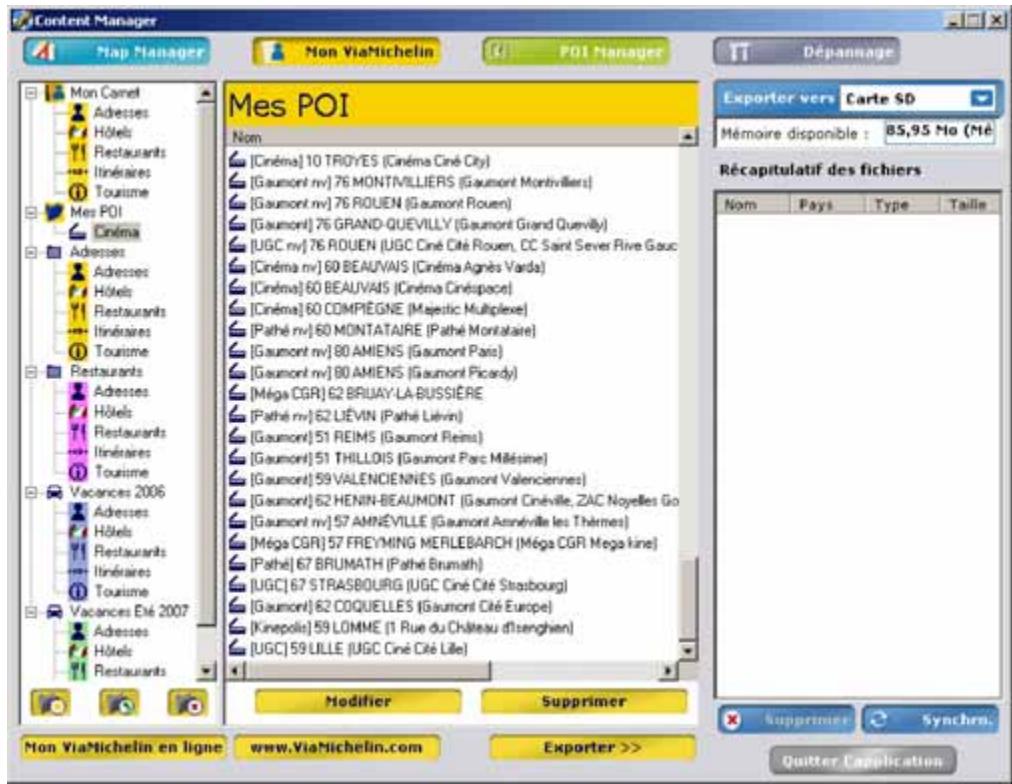The height and width of the screenshot is (784, 1012).
Task: Click the Modifier button
Action: pyautogui.click(x=358, y=702)
